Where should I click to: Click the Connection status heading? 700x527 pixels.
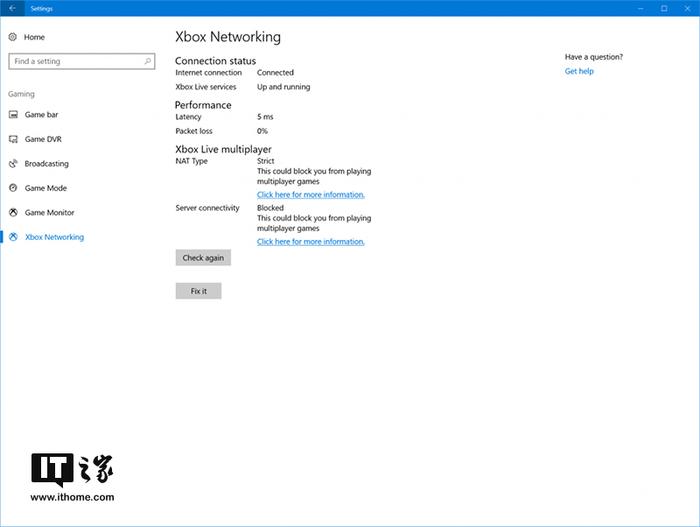pos(215,61)
